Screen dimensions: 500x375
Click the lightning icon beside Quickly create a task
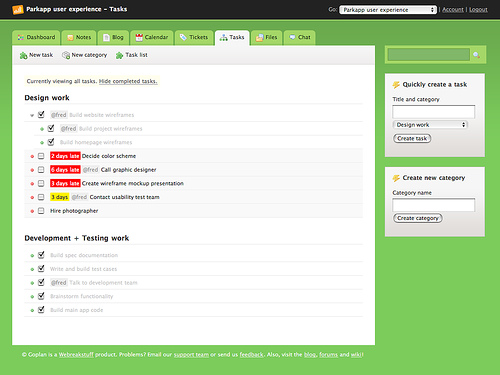[x=396, y=85]
